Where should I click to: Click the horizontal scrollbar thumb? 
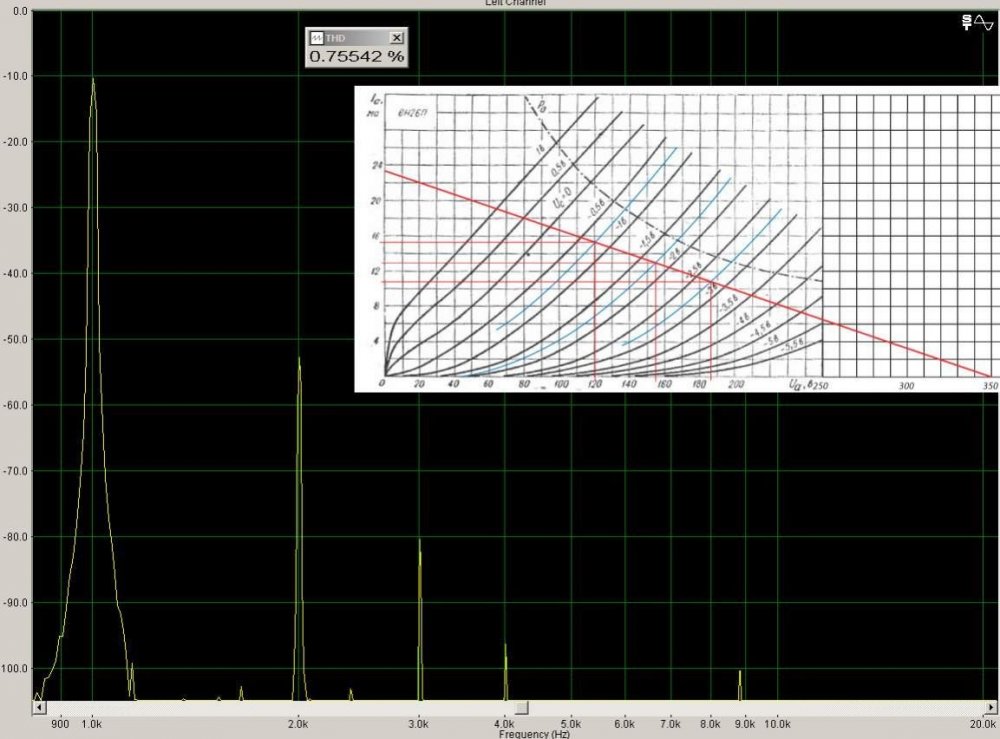[521, 708]
